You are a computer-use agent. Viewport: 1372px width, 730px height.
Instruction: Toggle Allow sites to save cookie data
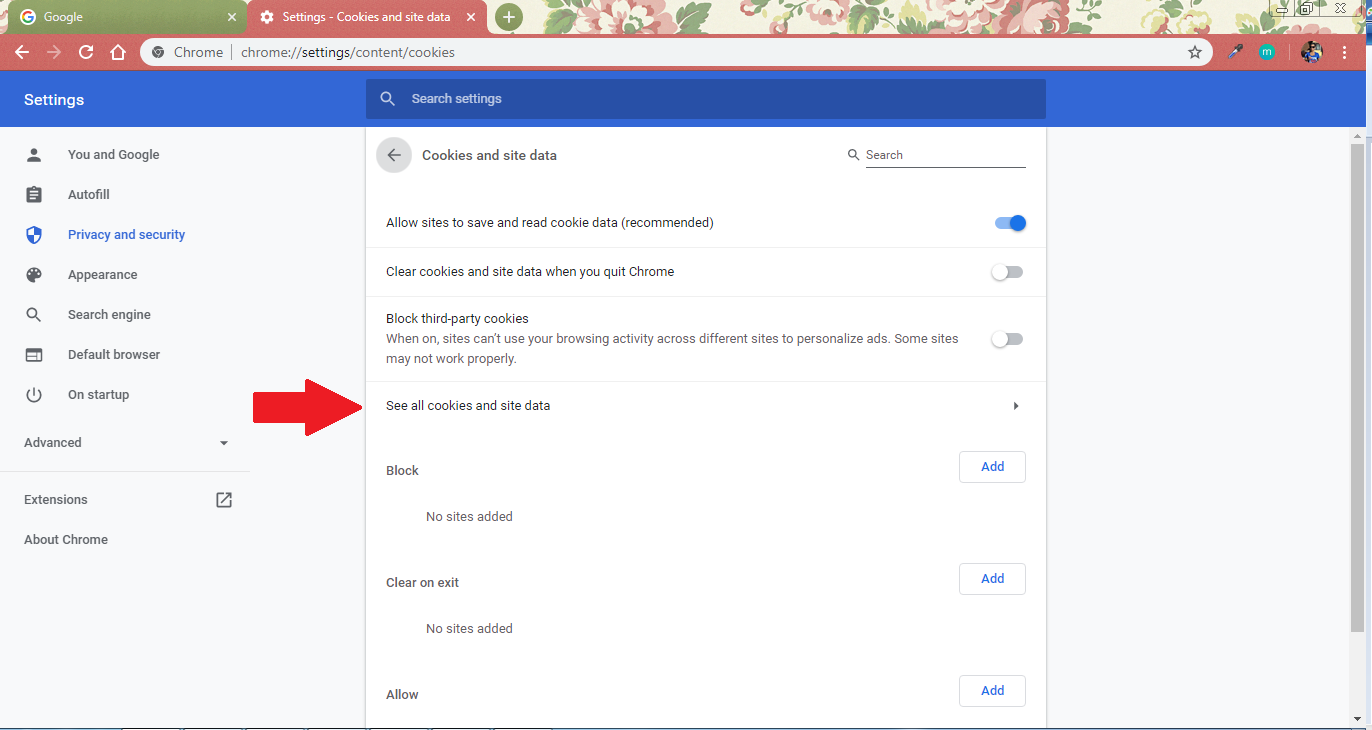coord(1010,223)
